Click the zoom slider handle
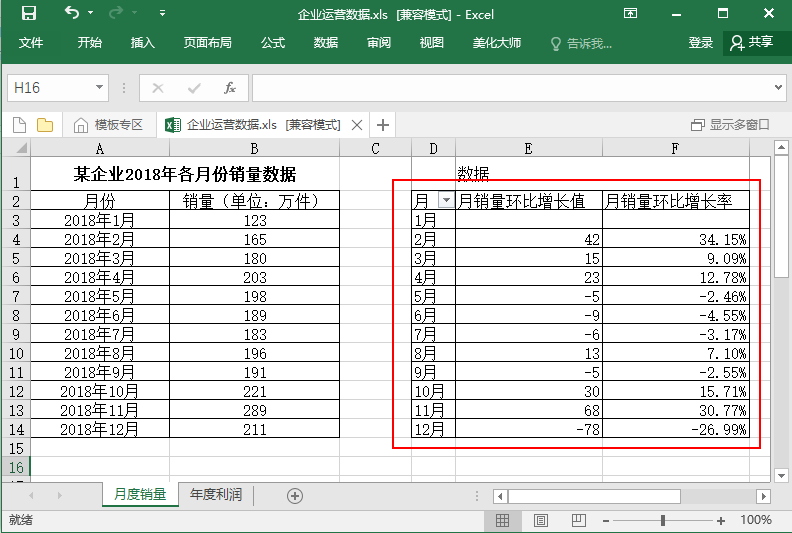The height and width of the screenshot is (533, 792). click(663, 520)
